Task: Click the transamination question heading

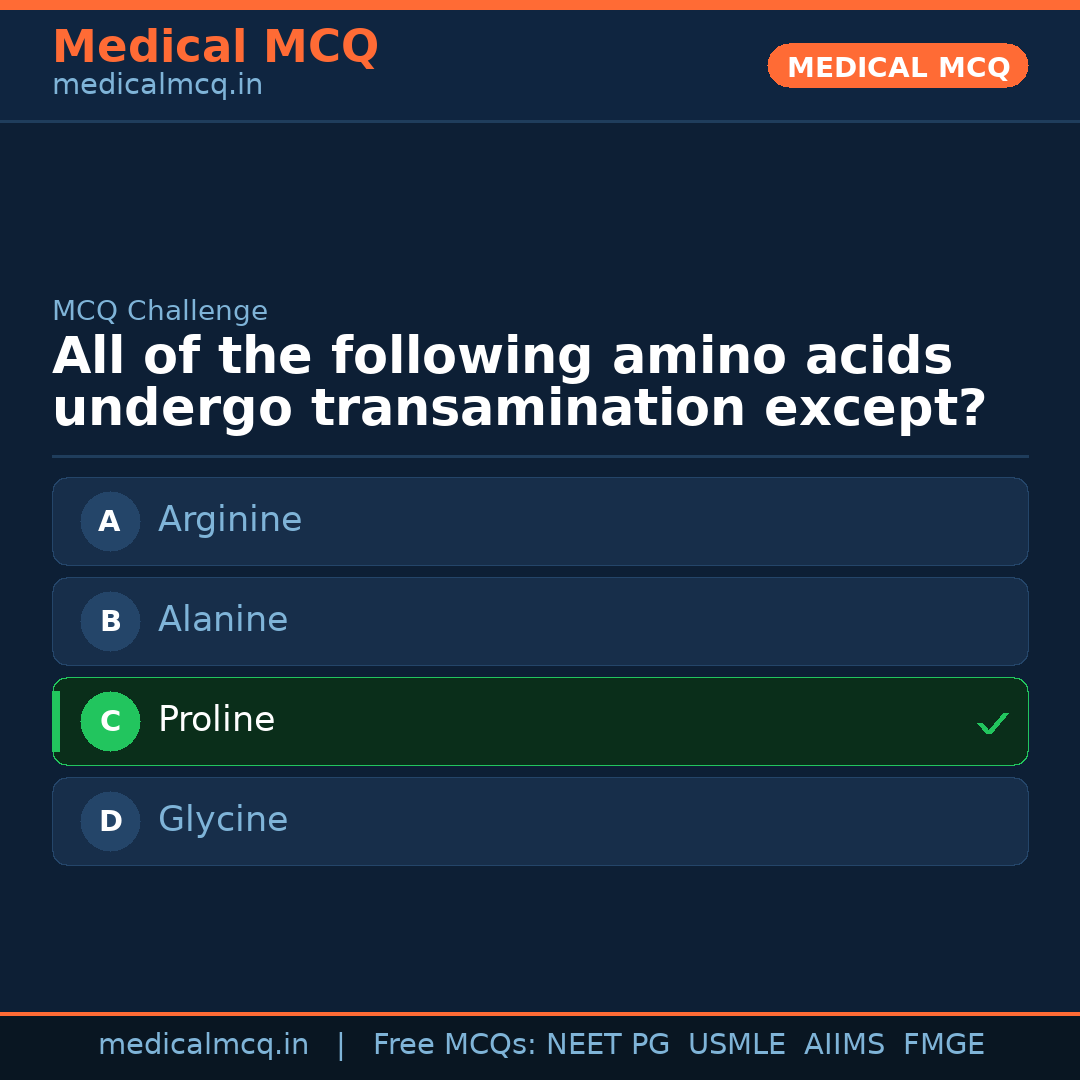Action: coord(519,383)
